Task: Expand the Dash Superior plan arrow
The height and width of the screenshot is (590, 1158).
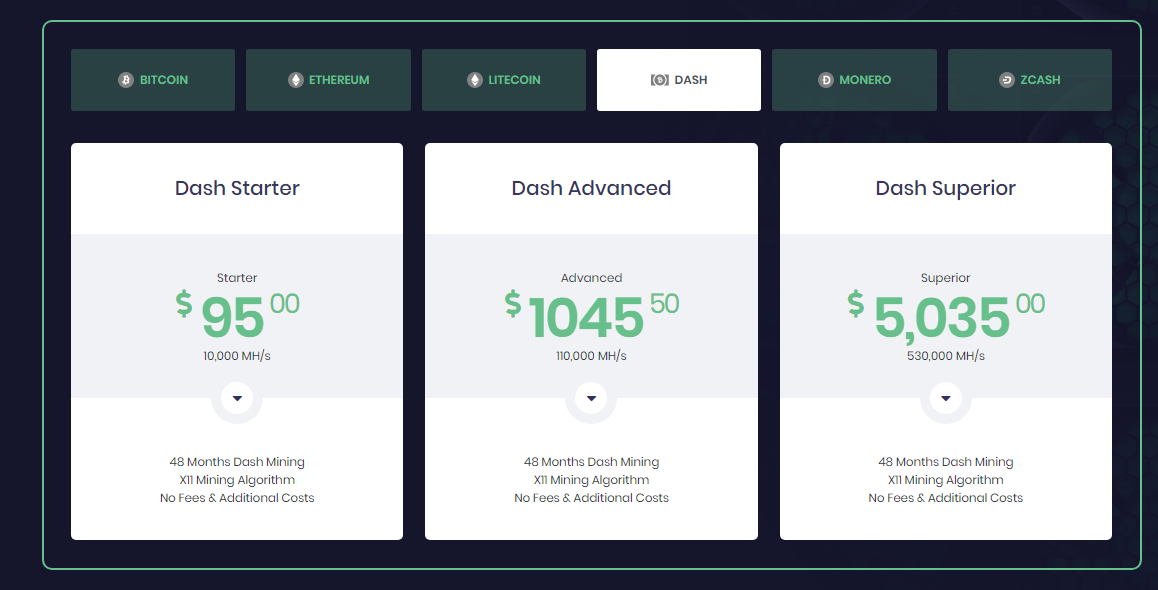Action: coord(945,398)
